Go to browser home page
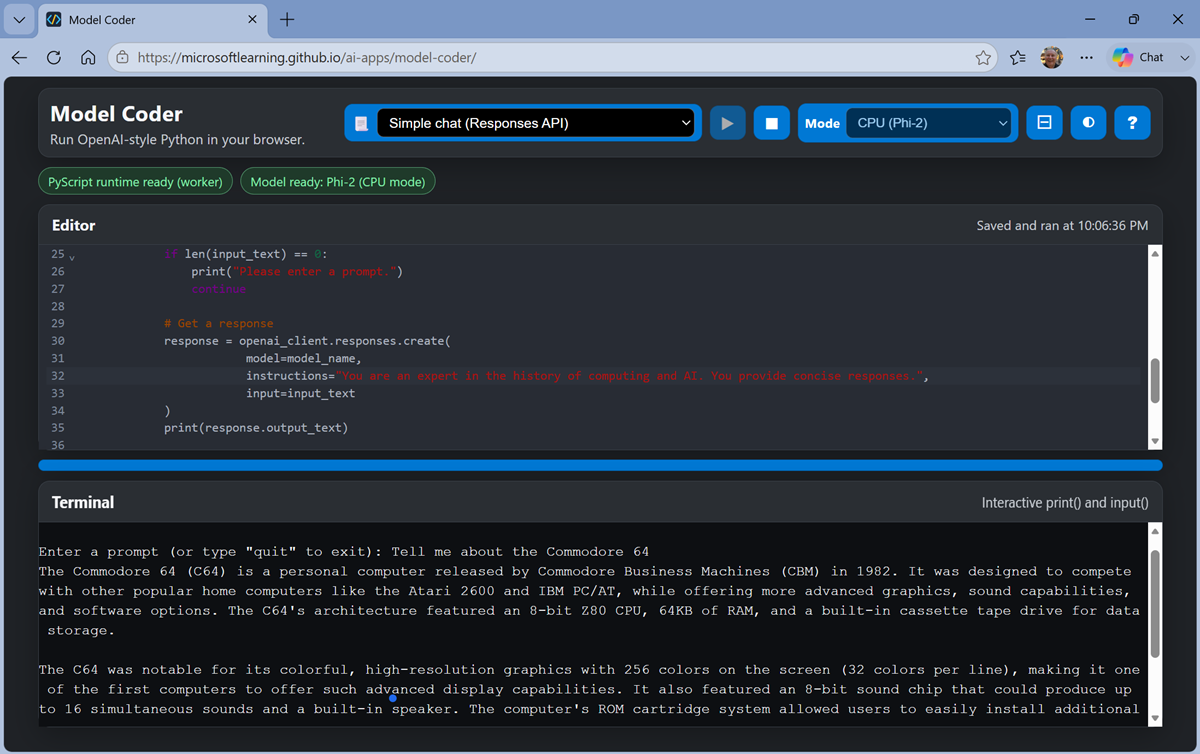Screen dimensions: 1200x754 [88, 57]
